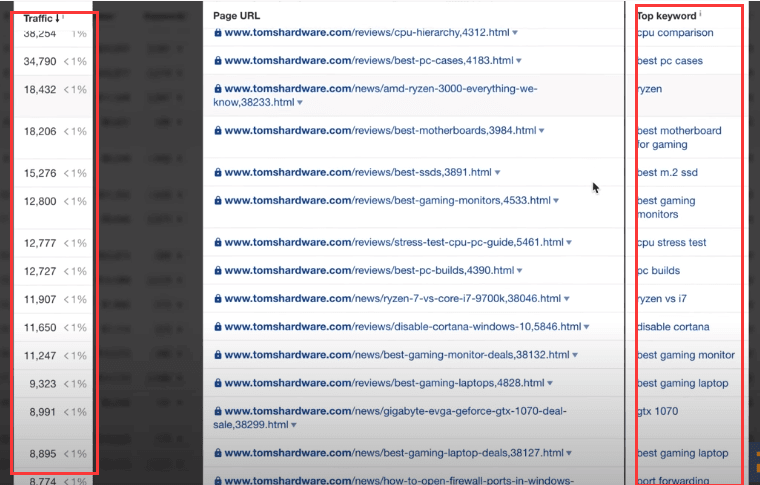
Task: Expand dropdown arrow beside ryzen-7-vs-core-i7 URL
Action: 567,298
